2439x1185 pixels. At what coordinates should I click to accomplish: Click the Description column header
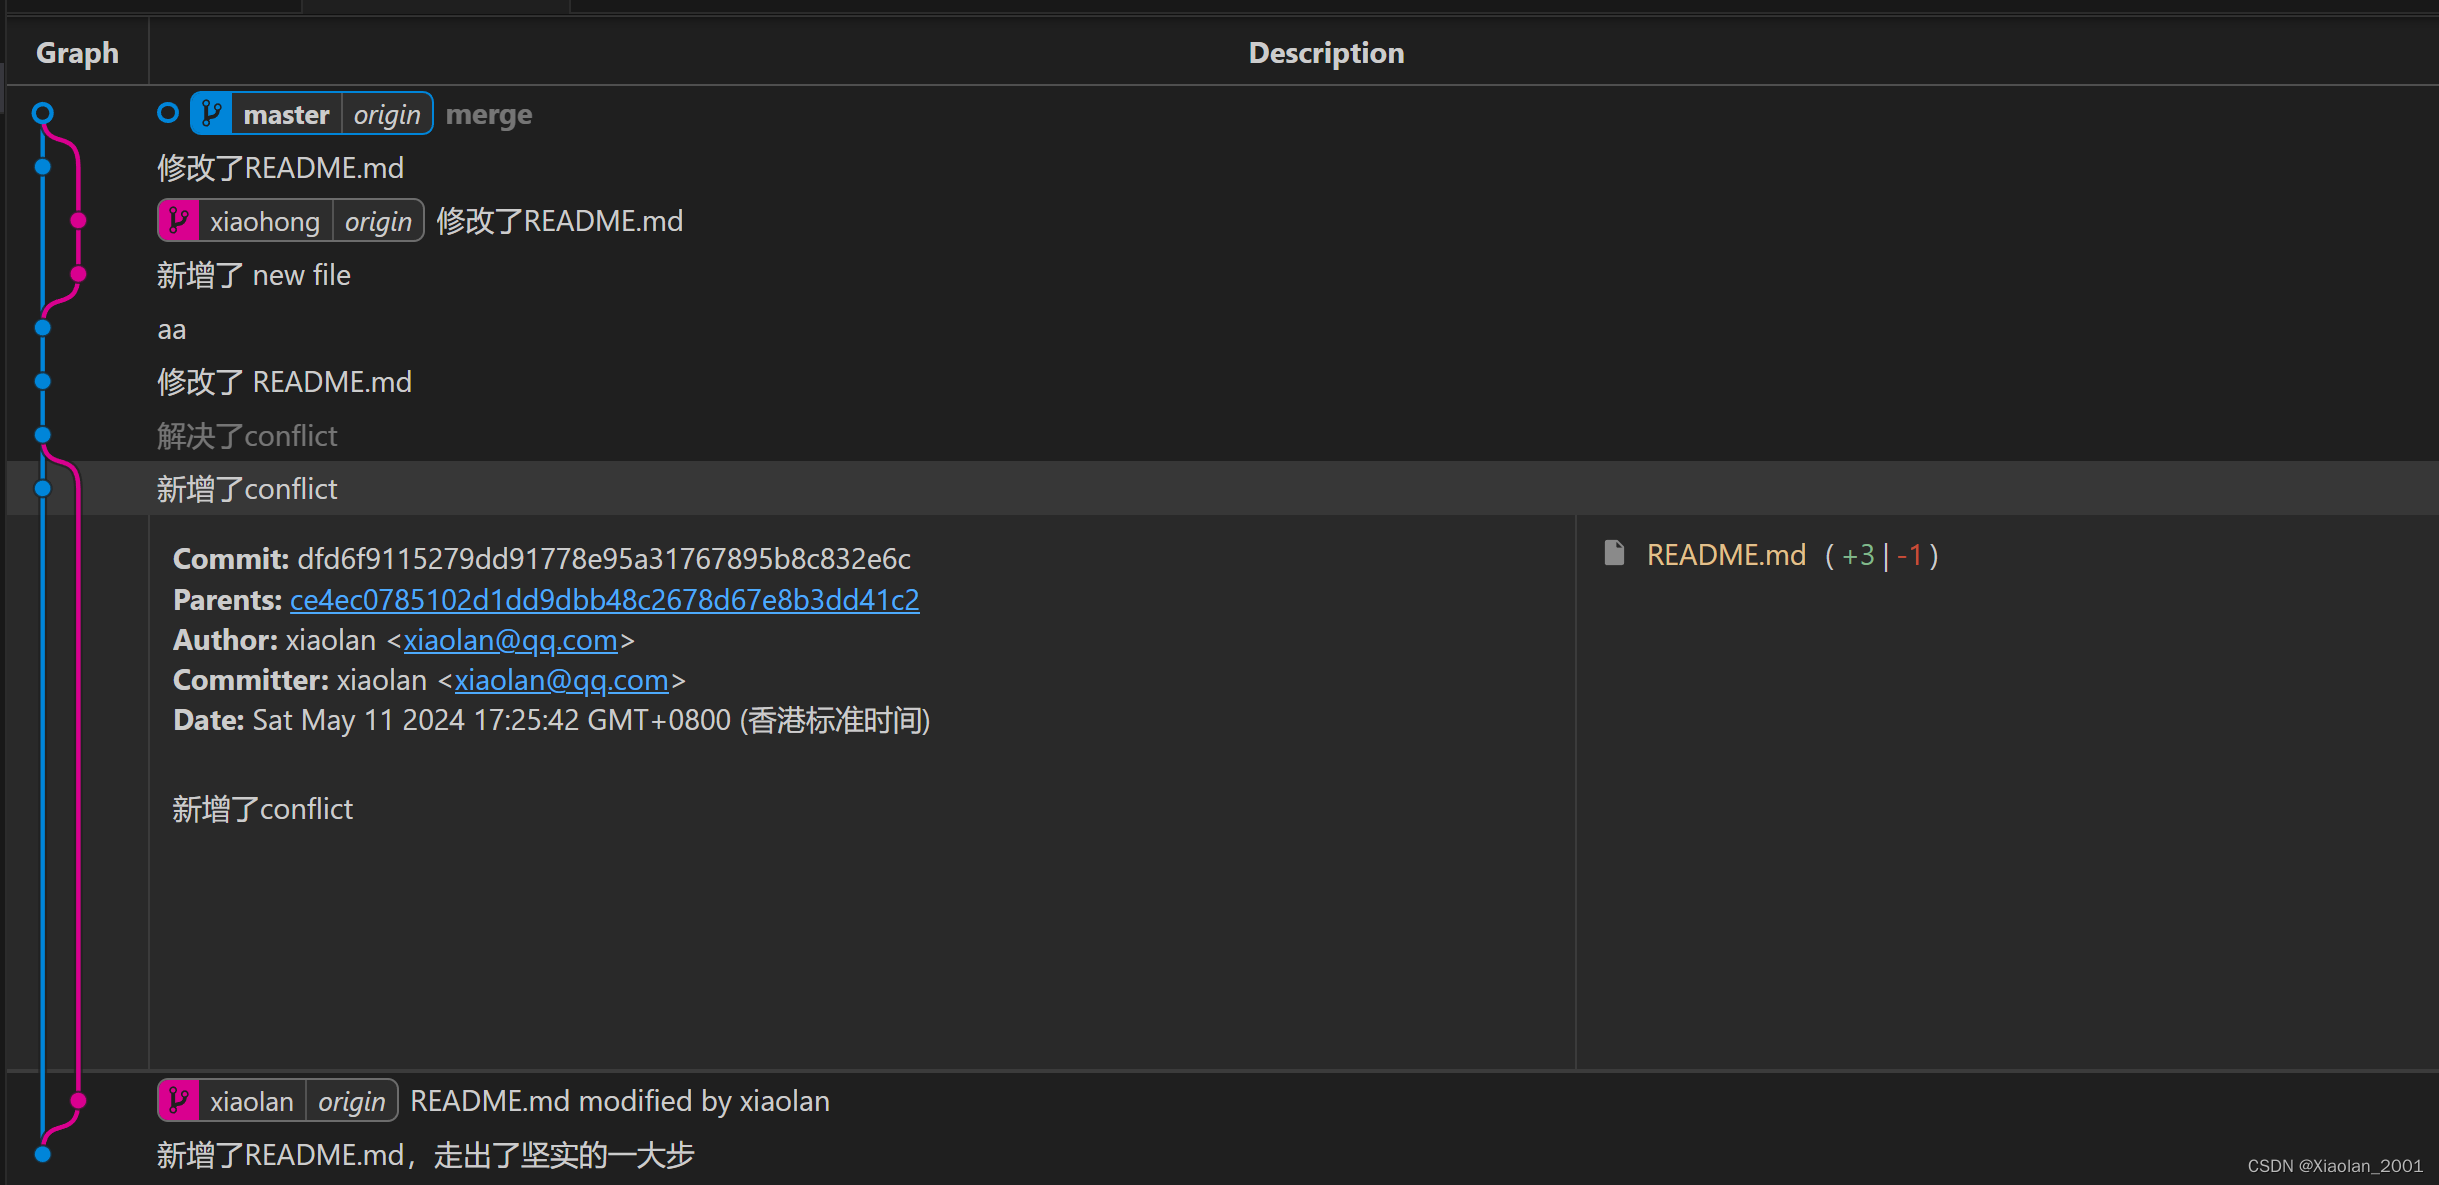(x=1326, y=52)
